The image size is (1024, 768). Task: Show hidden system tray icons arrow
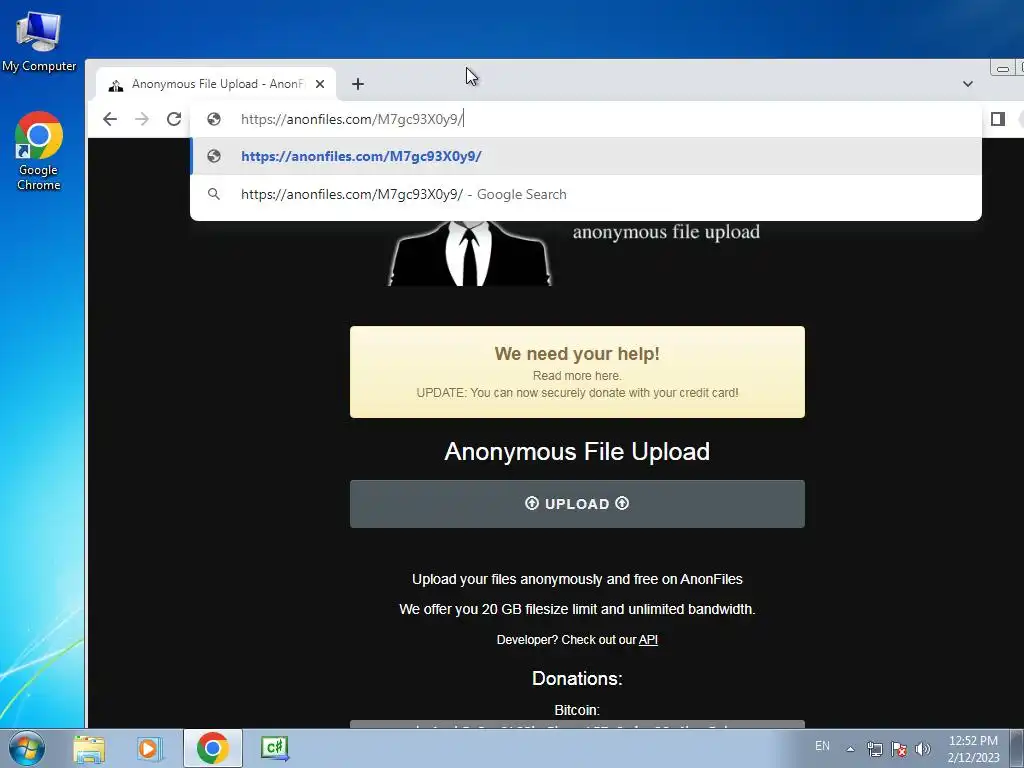tap(850, 749)
